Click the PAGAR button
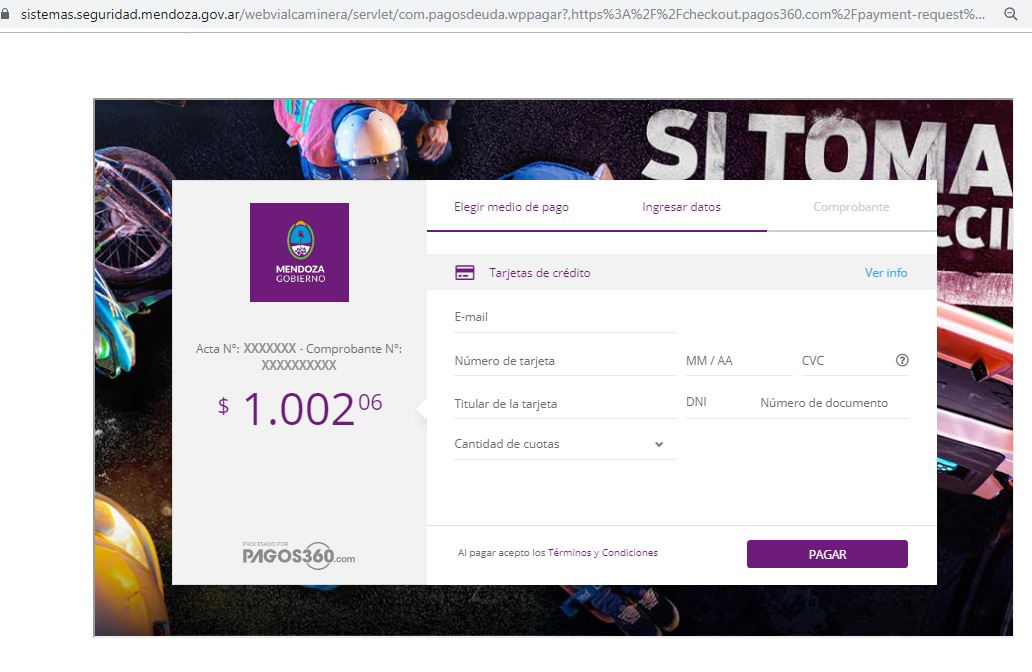Viewport: 1032px width, 672px height. pos(827,554)
